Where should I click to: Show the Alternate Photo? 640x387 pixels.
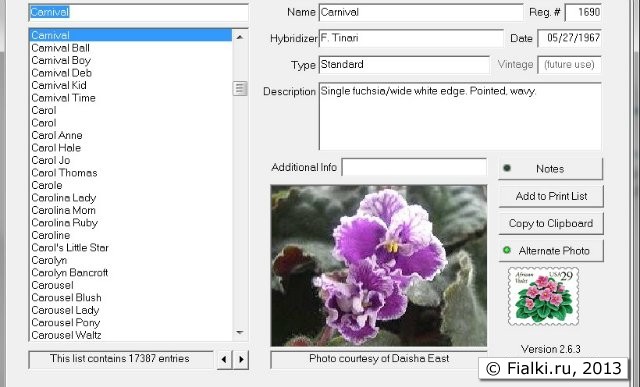[x=551, y=251]
